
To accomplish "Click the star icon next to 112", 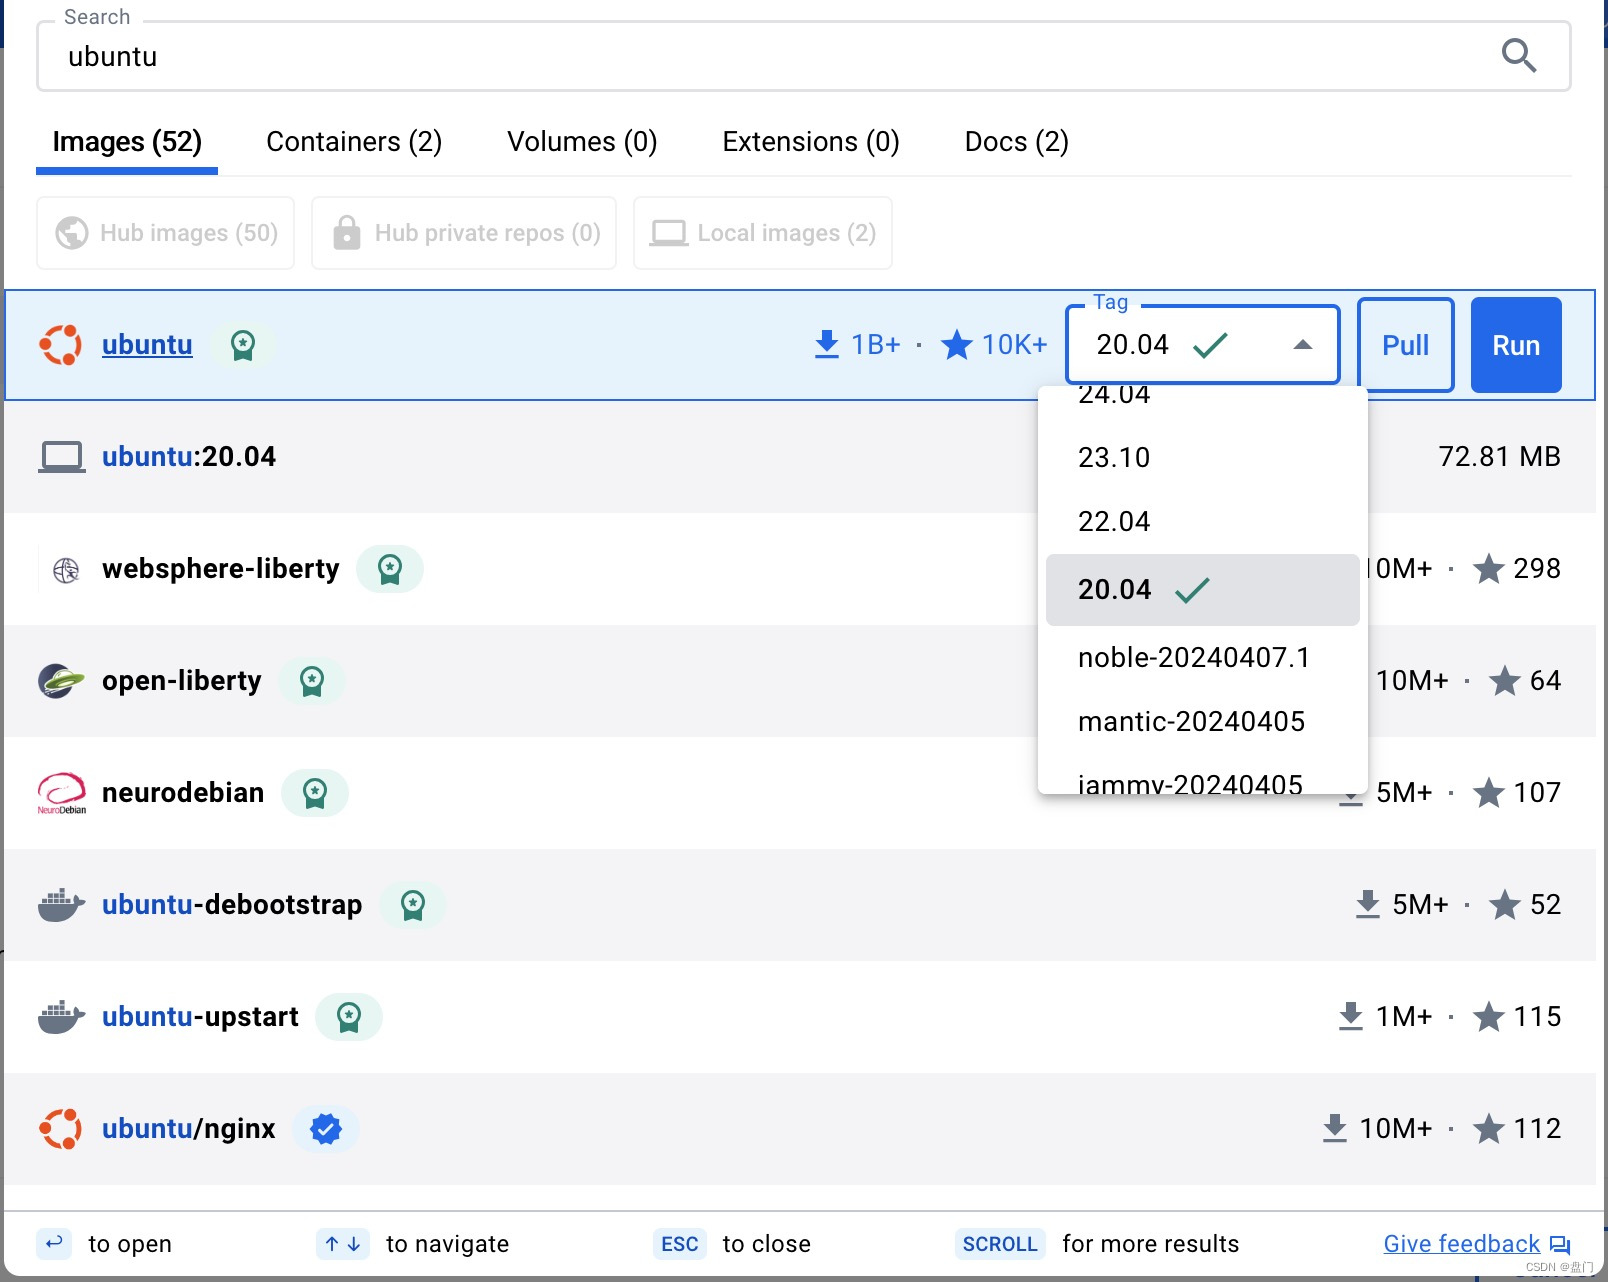I will [1489, 1129].
